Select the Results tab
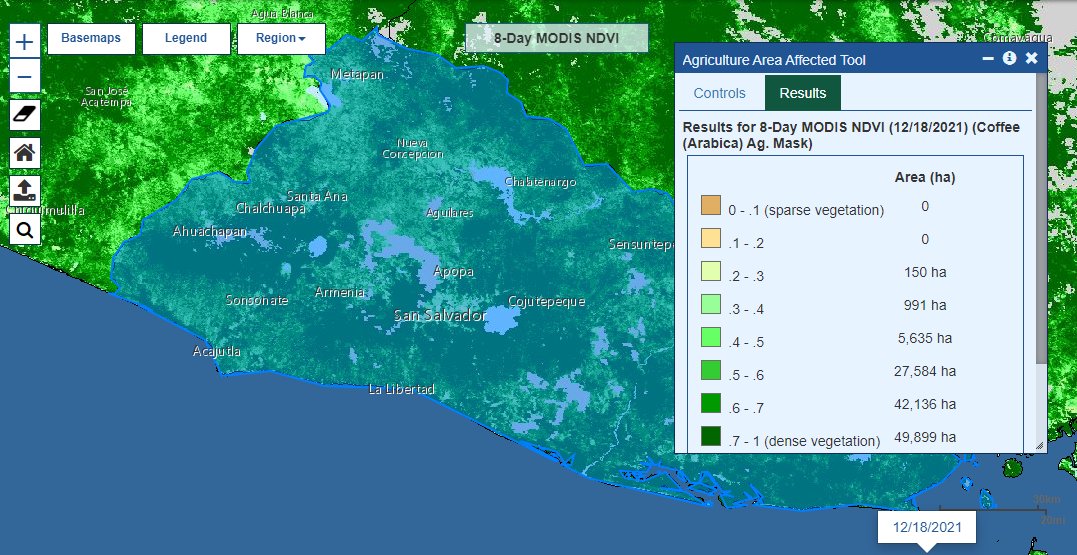 click(803, 93)
